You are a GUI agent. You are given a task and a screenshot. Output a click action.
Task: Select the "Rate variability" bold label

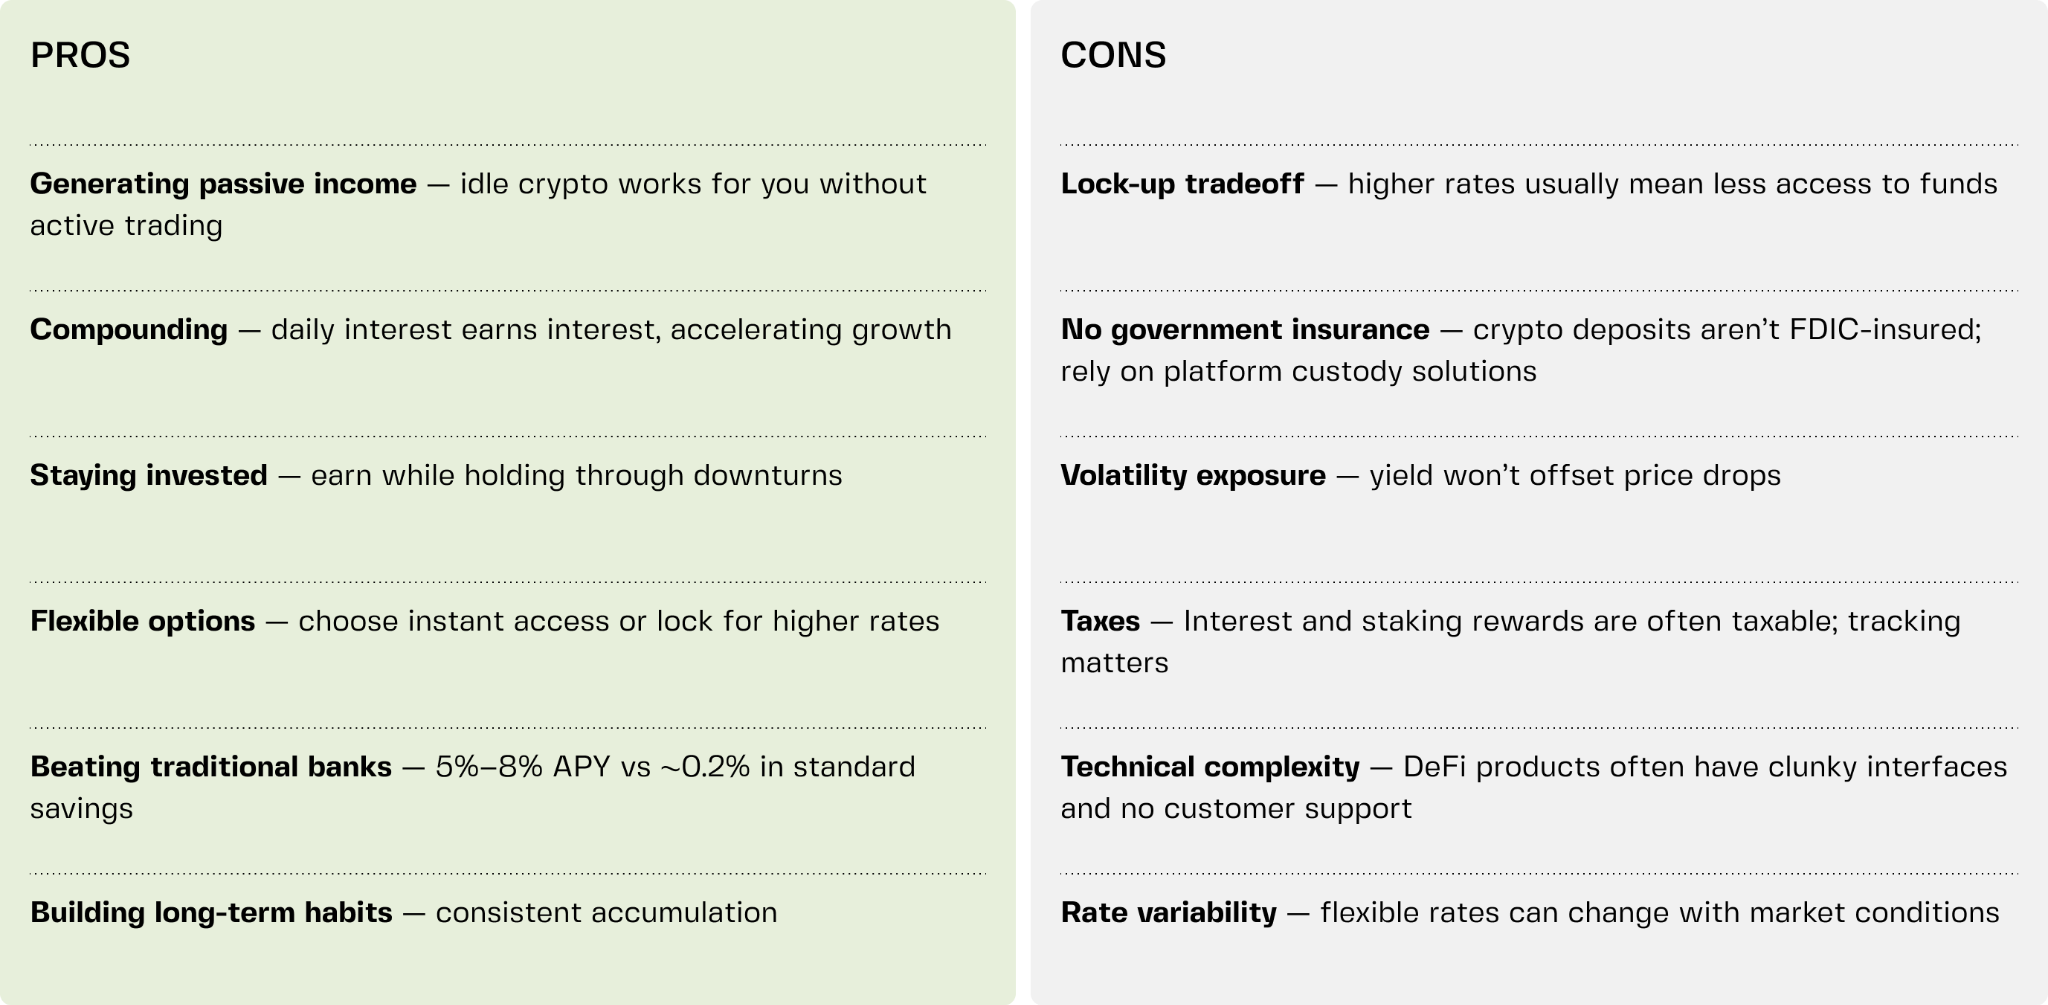[x=1168, y=913]
